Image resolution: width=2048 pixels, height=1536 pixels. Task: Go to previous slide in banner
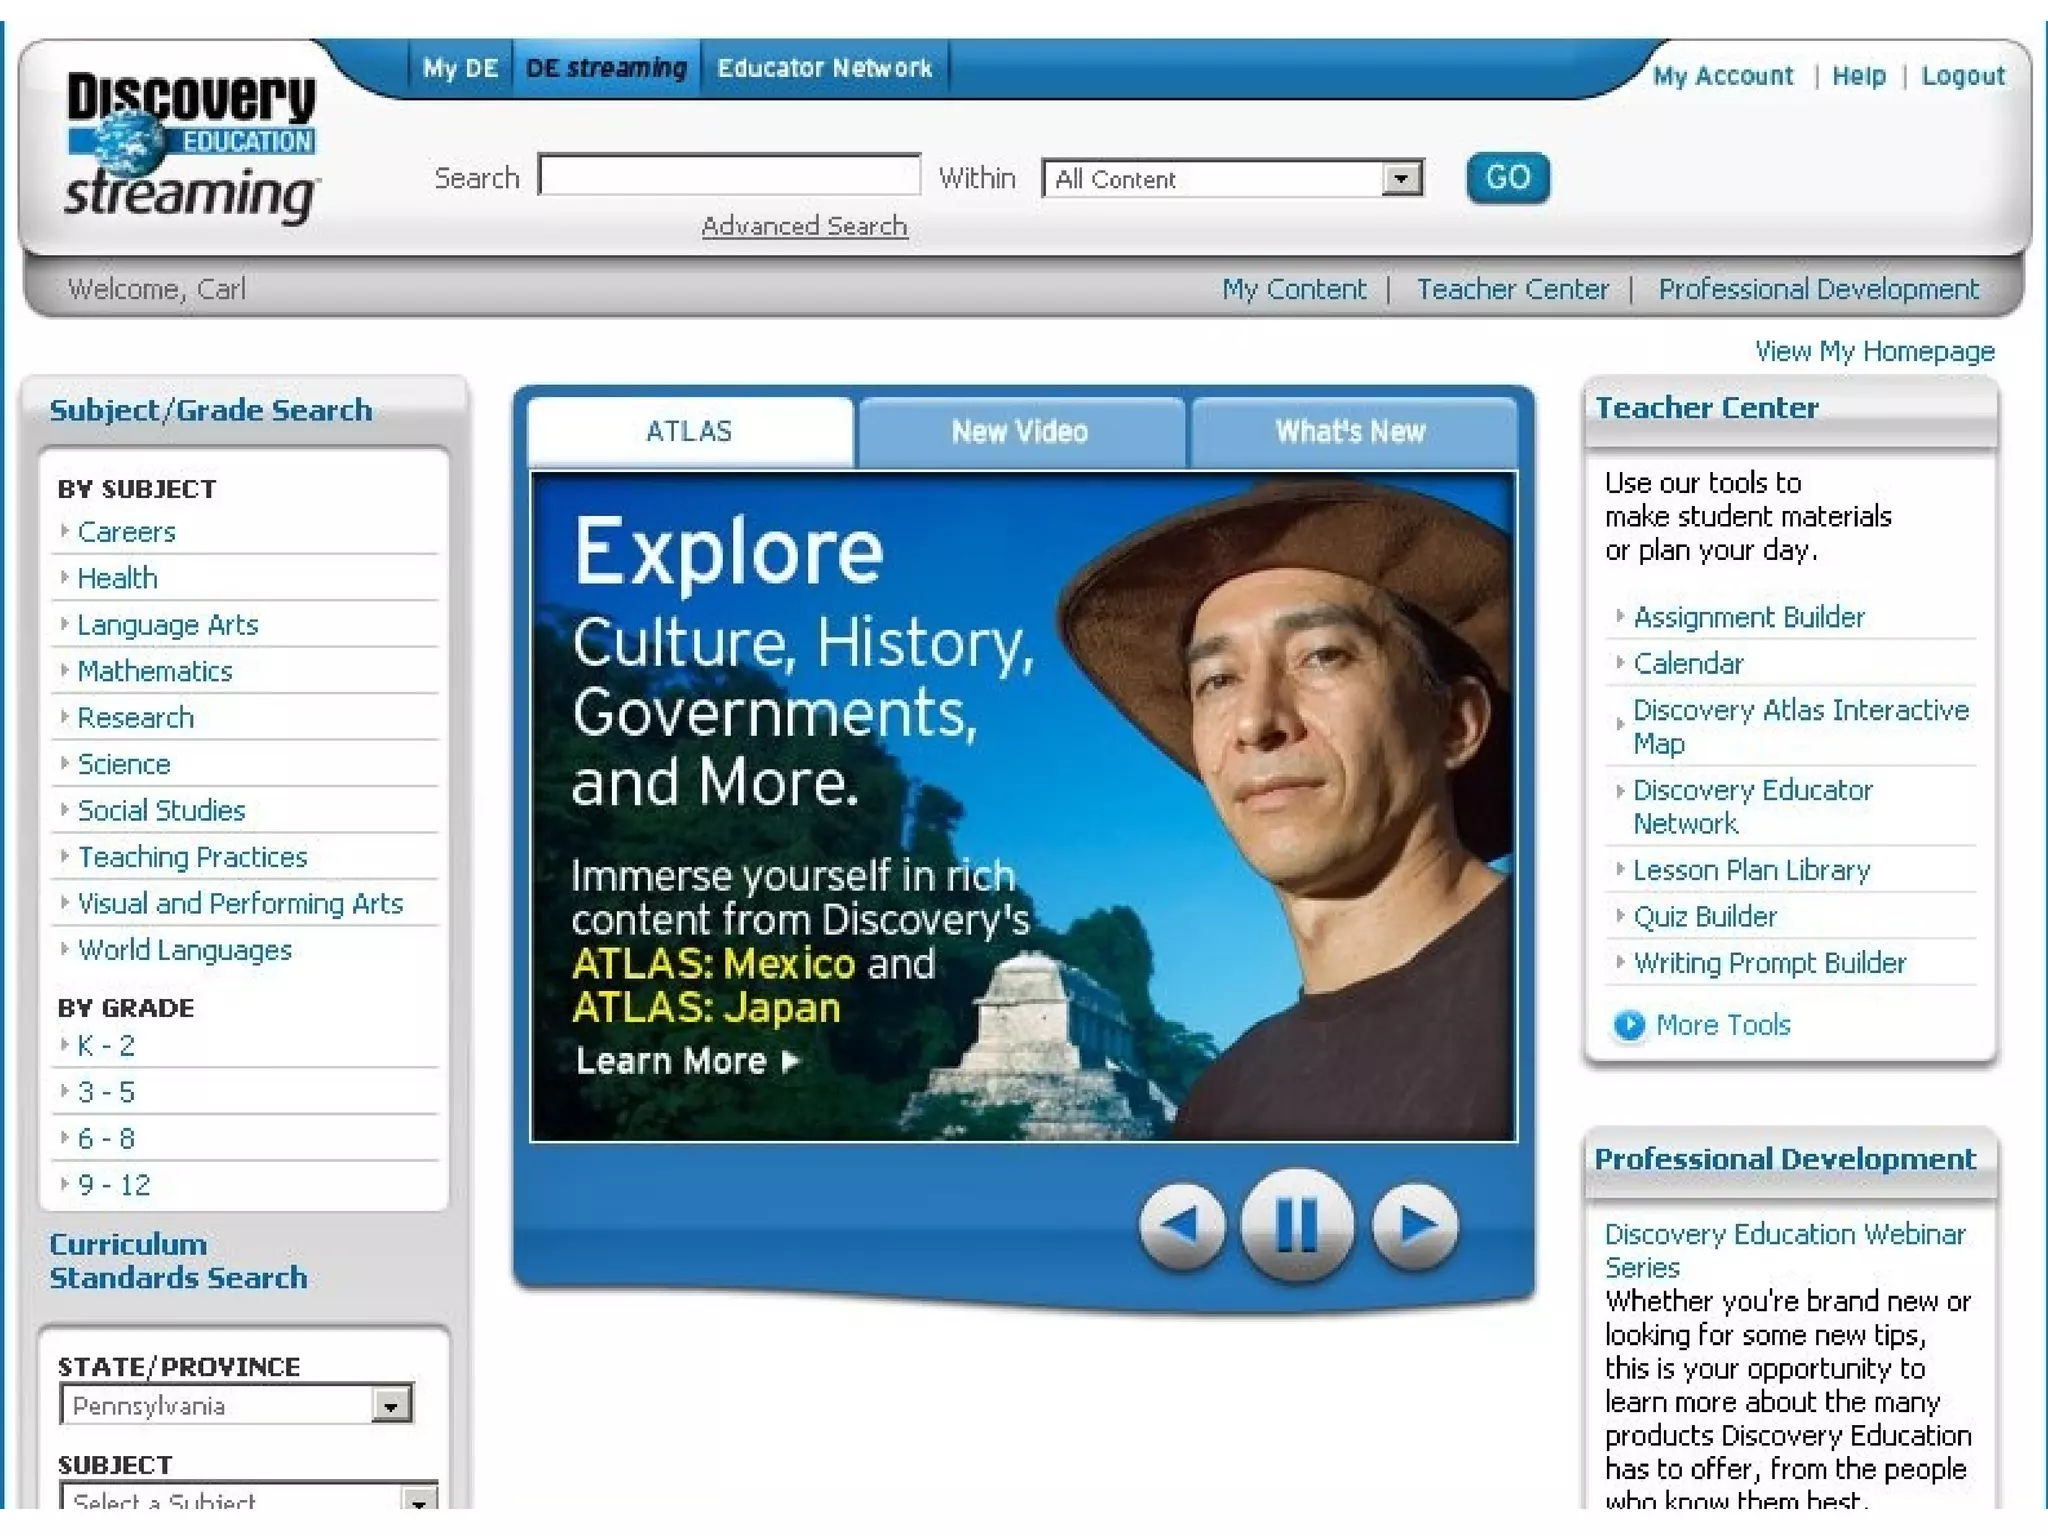pos(1182,1225)
